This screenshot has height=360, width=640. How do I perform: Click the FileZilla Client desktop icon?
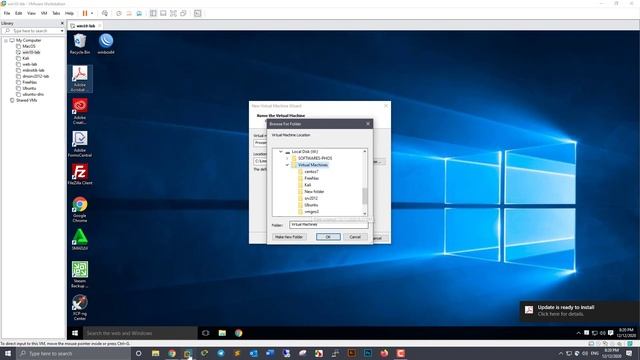80,175
